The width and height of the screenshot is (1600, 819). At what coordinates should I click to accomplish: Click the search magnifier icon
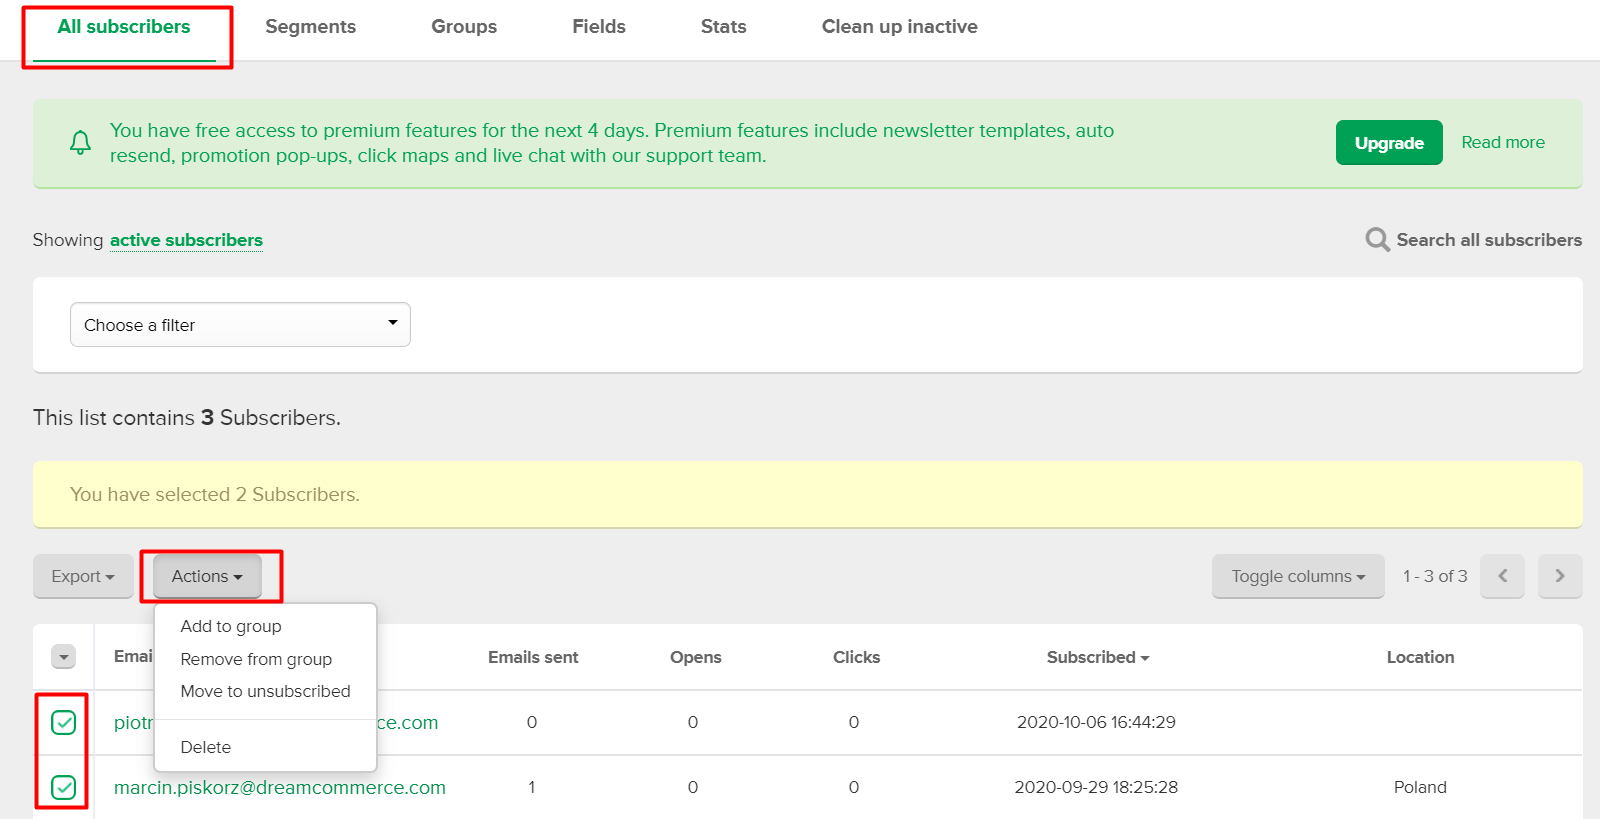pos(1377,240)
